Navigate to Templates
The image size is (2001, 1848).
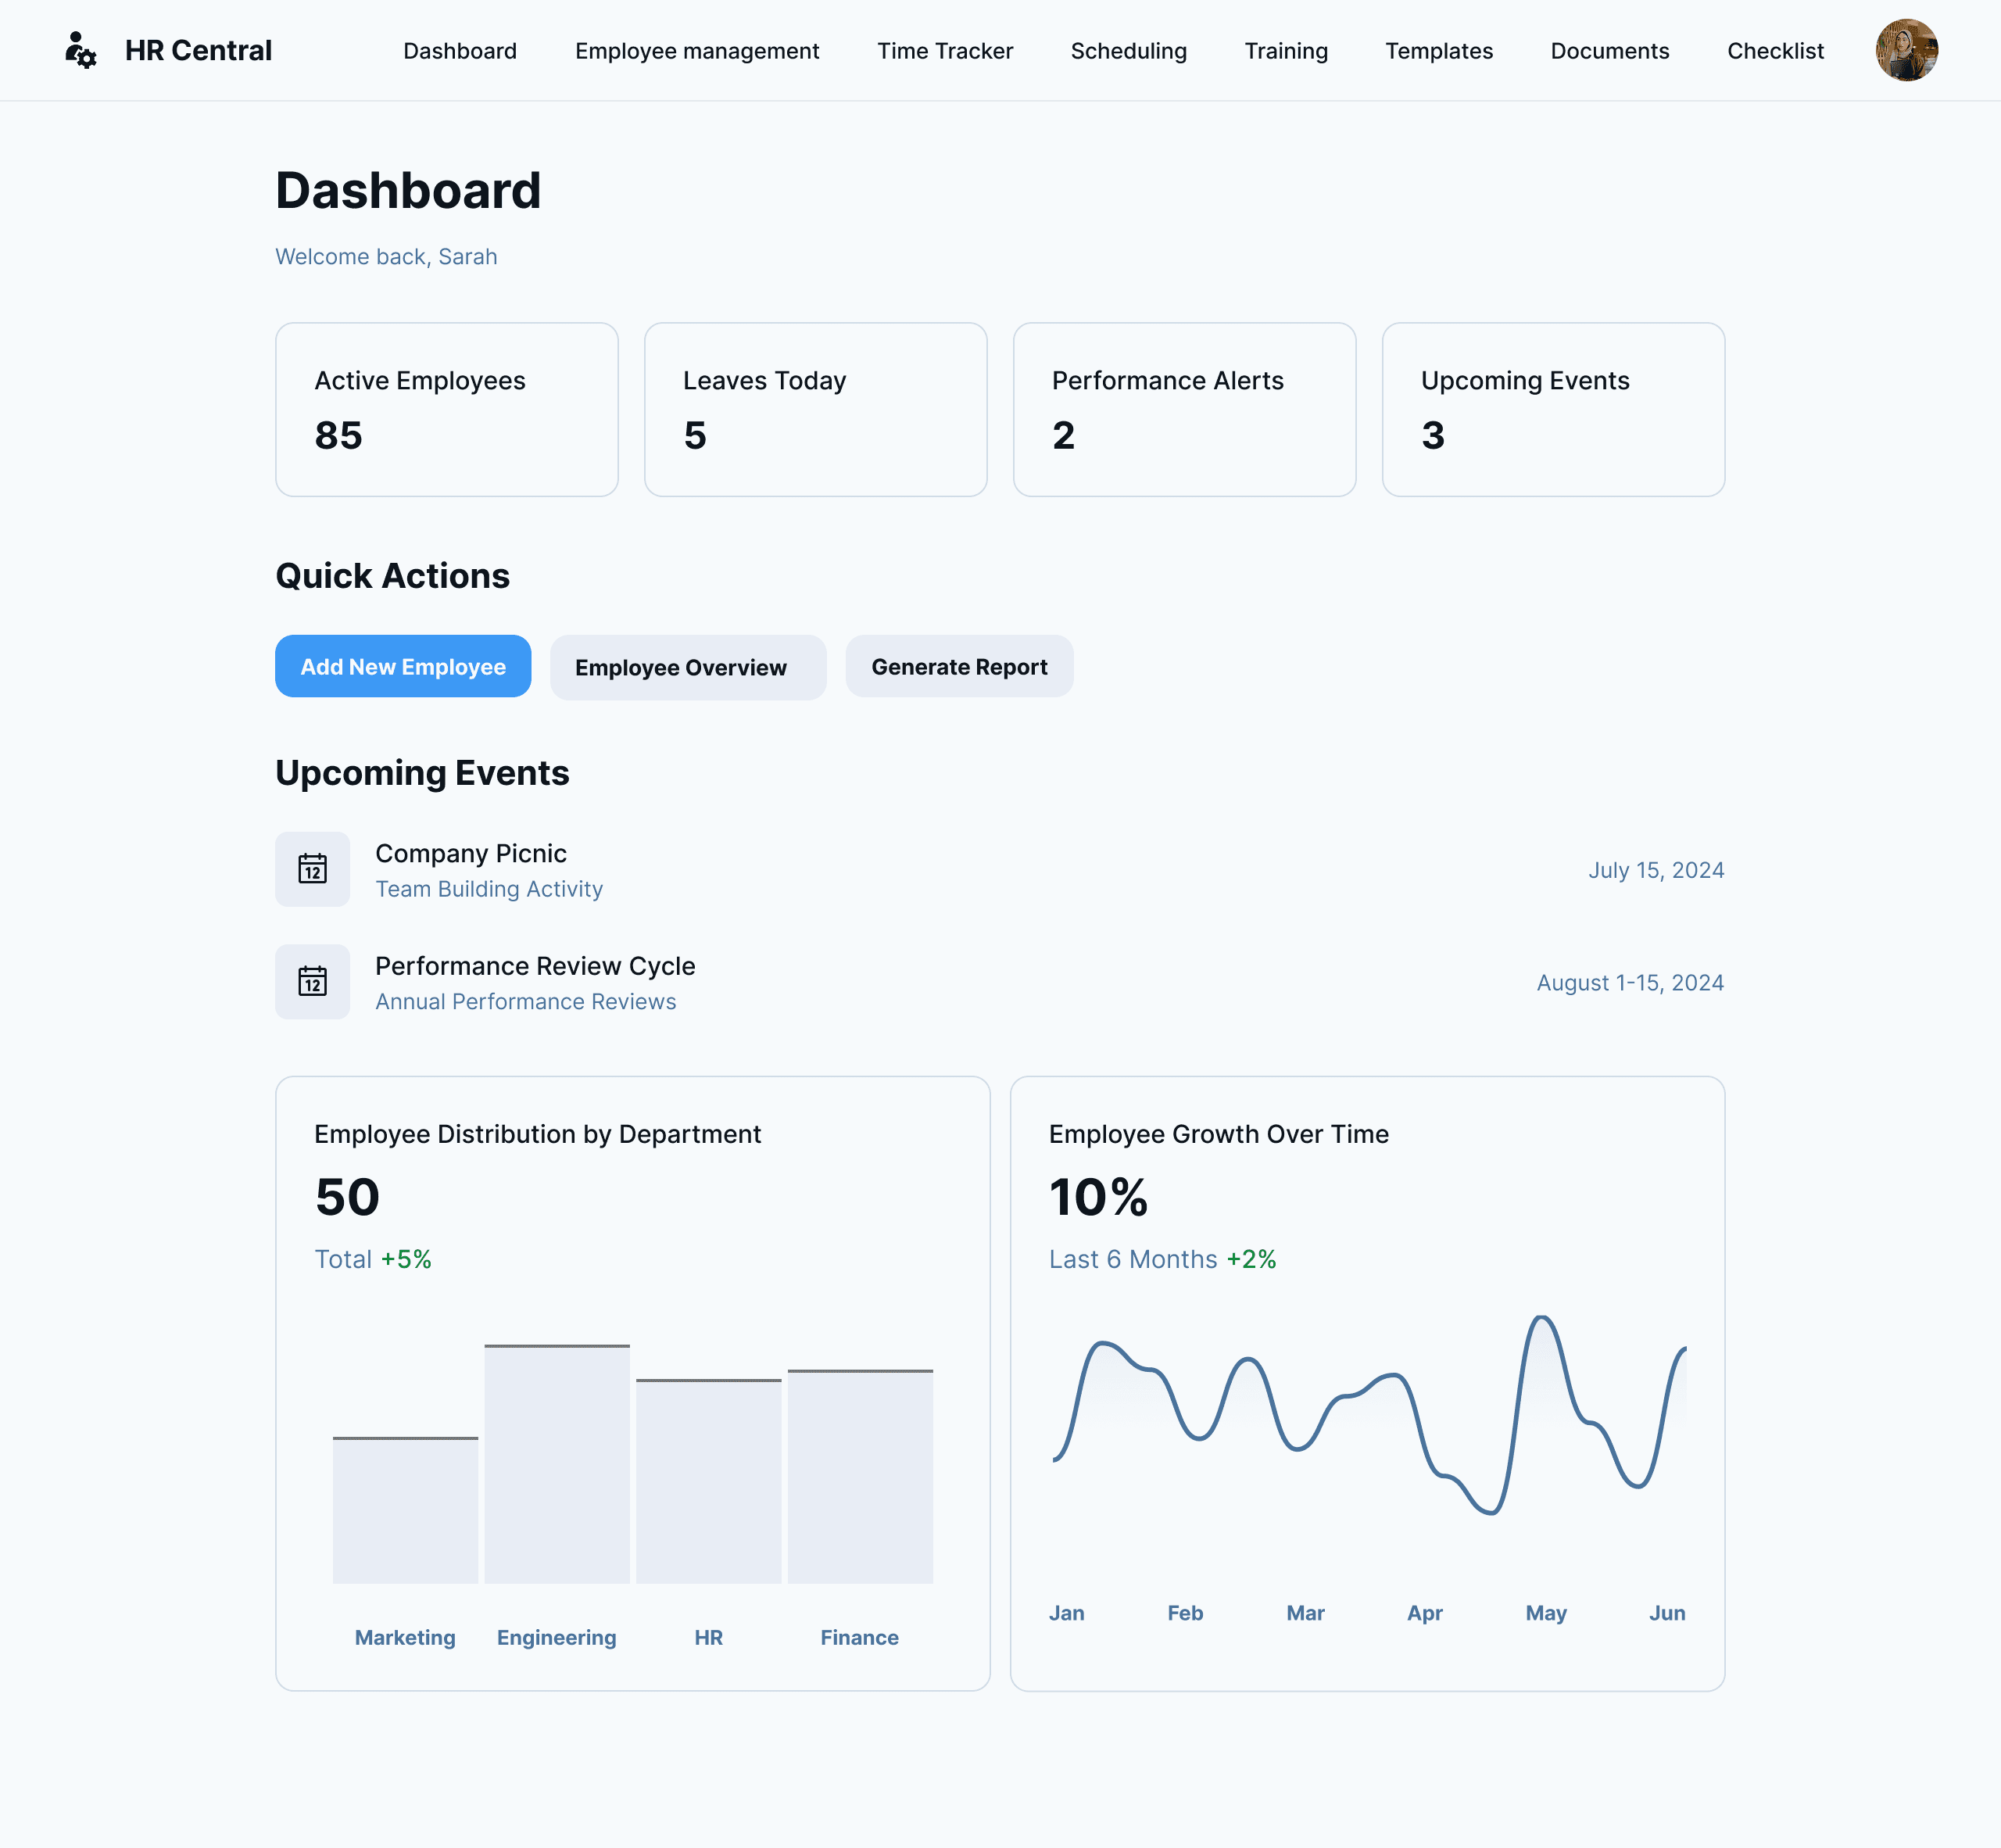point(1438,51)
